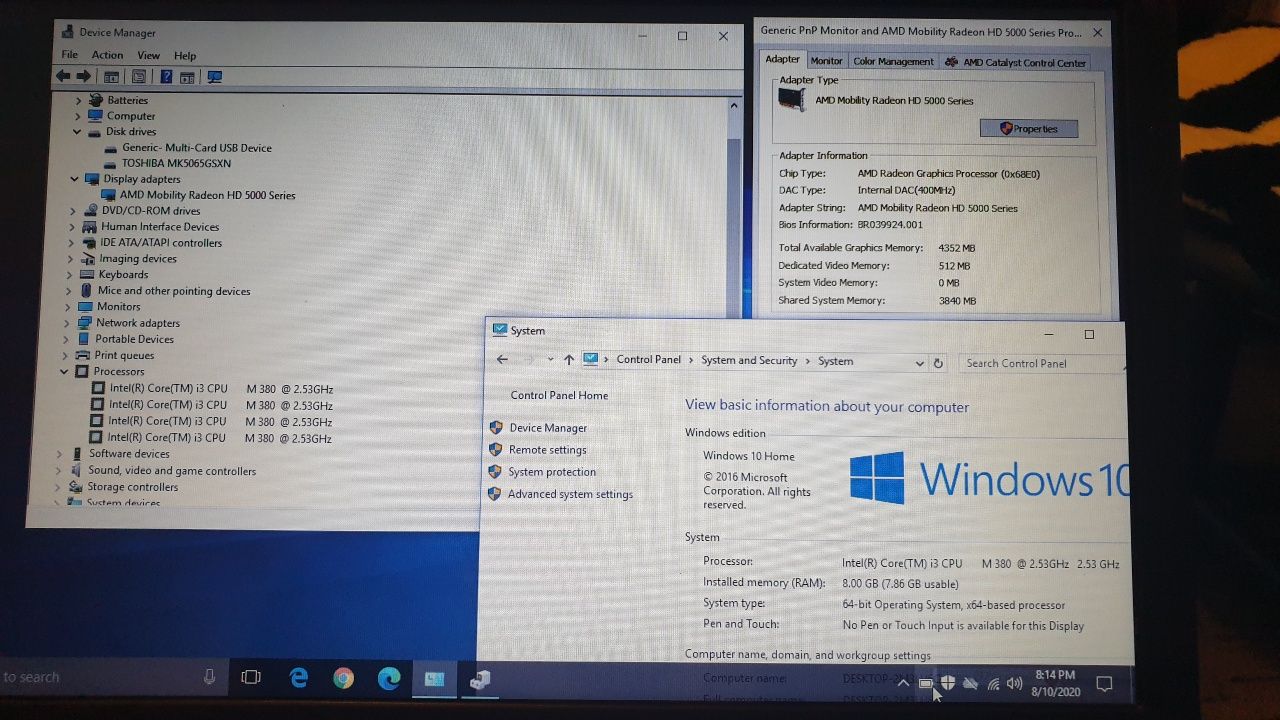Open Properties via the Device Manager toolbar icon
Screen dimensions: 1280x720
tap(139, 76)
